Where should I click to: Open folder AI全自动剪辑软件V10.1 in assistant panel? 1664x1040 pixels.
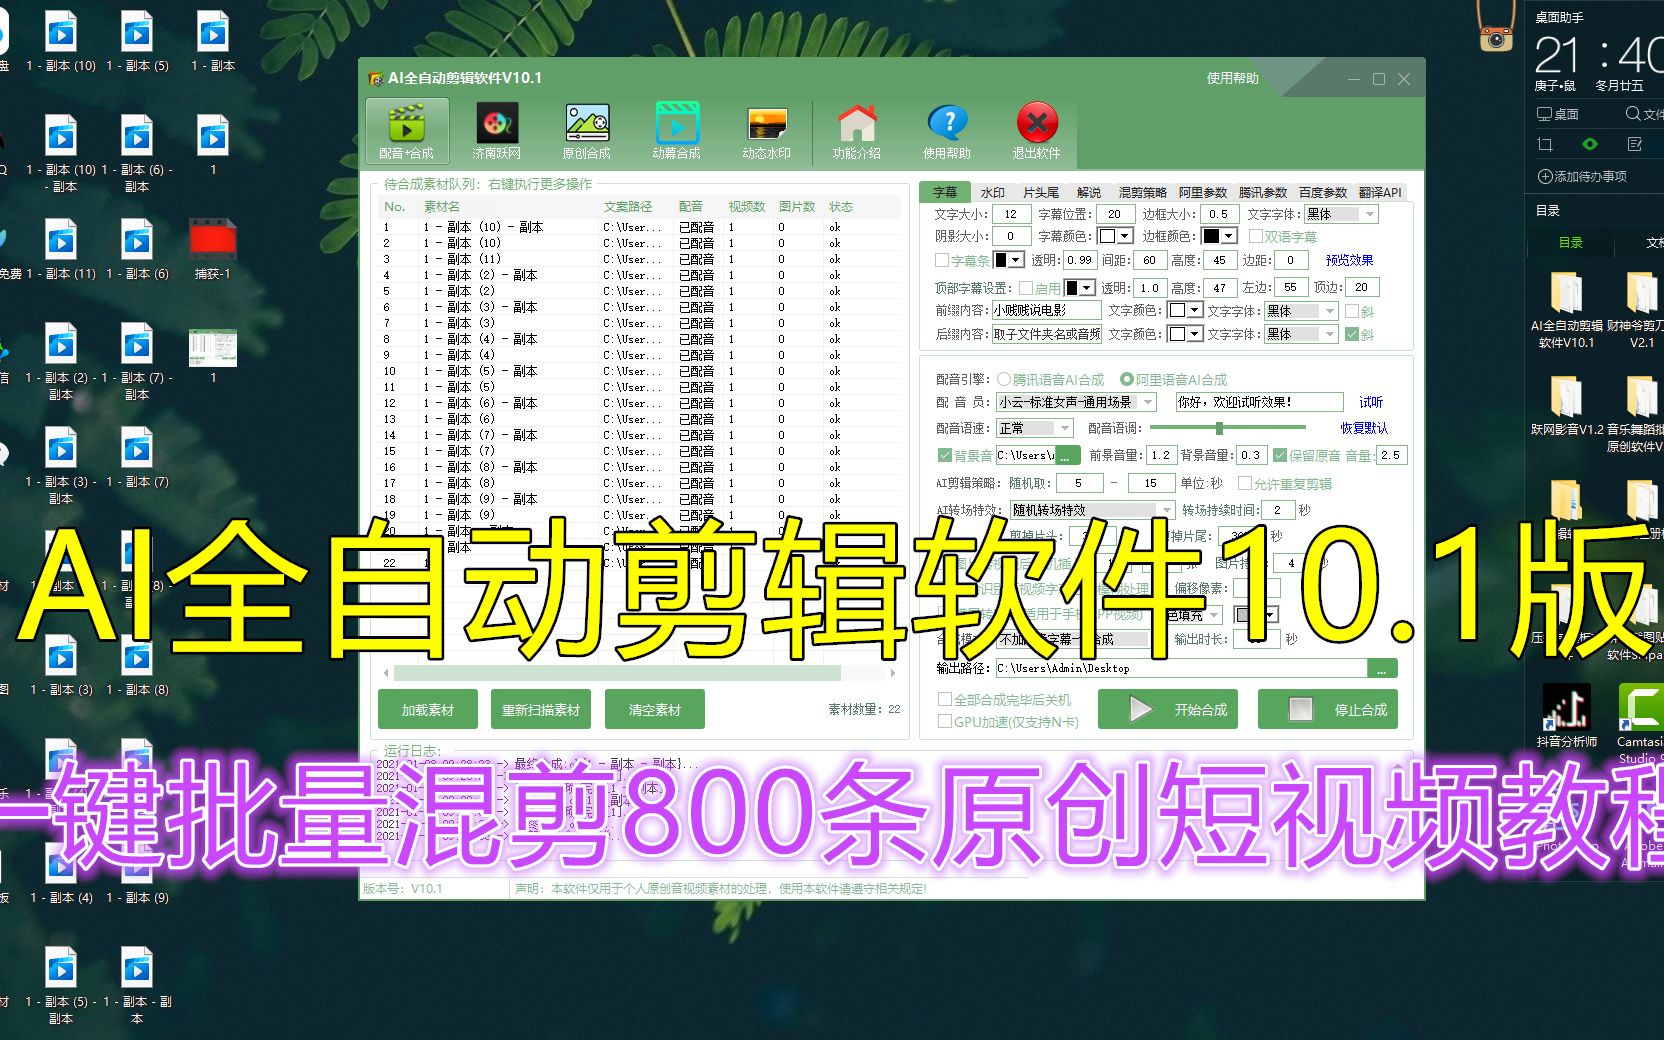tap(1566, 309)
